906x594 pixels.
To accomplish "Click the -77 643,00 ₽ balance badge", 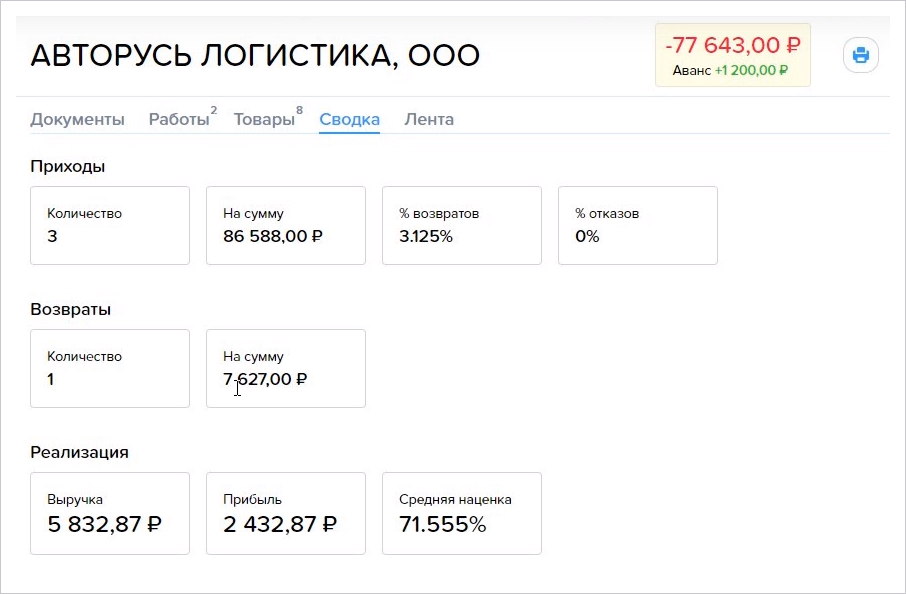I will coord(733,55).
